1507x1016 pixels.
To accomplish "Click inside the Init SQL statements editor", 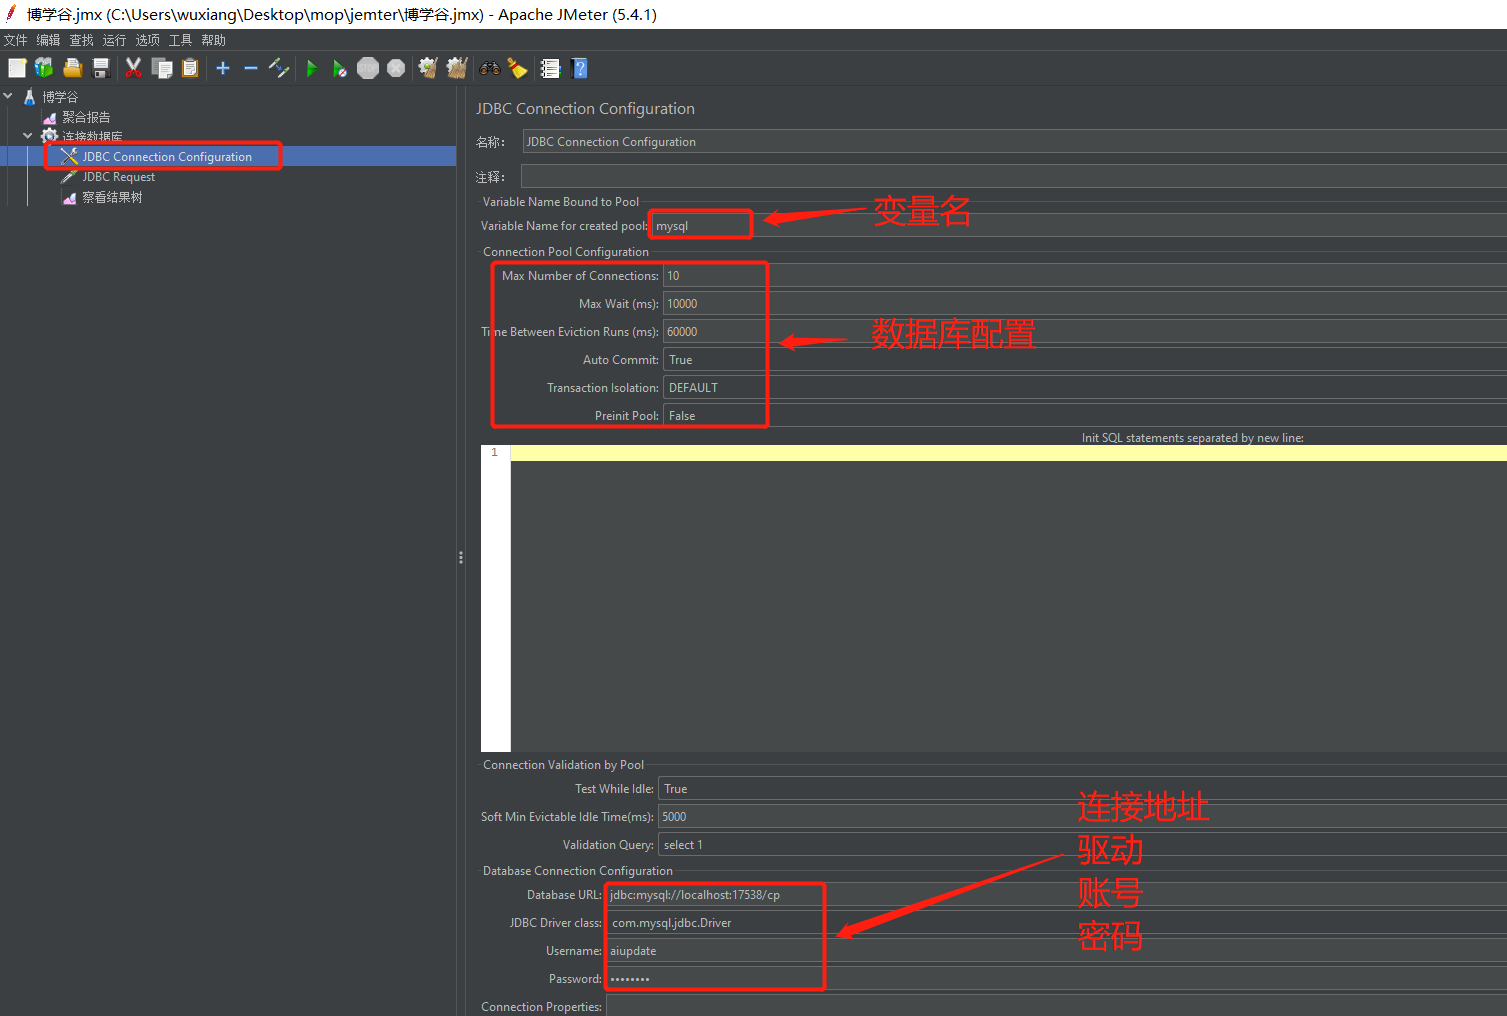I will pos(1008,598).
